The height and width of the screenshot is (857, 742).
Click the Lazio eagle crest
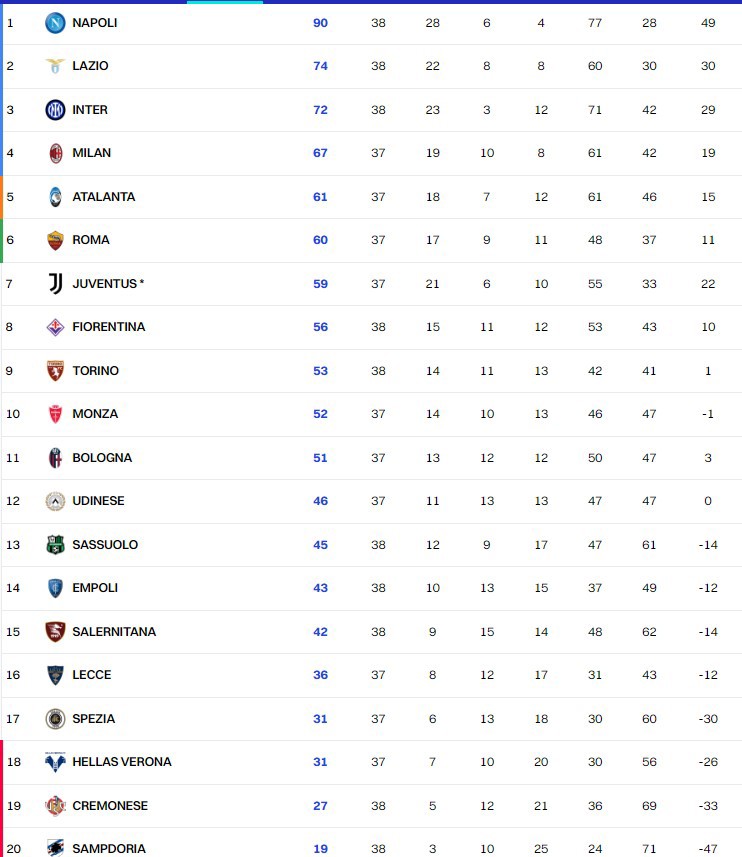tap(55, 66)
